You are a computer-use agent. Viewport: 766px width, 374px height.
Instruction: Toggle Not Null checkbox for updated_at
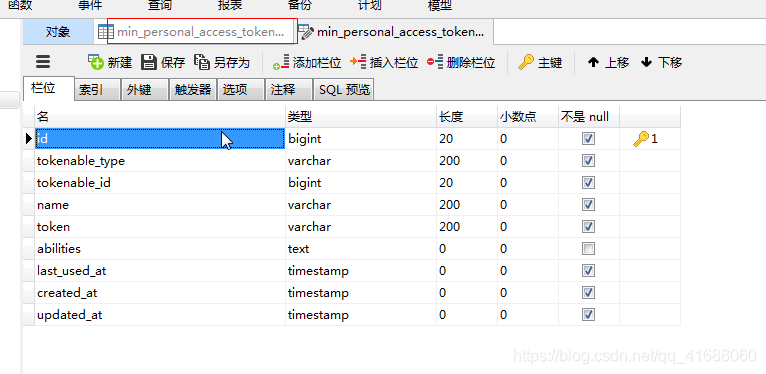(x=589, y=314)
